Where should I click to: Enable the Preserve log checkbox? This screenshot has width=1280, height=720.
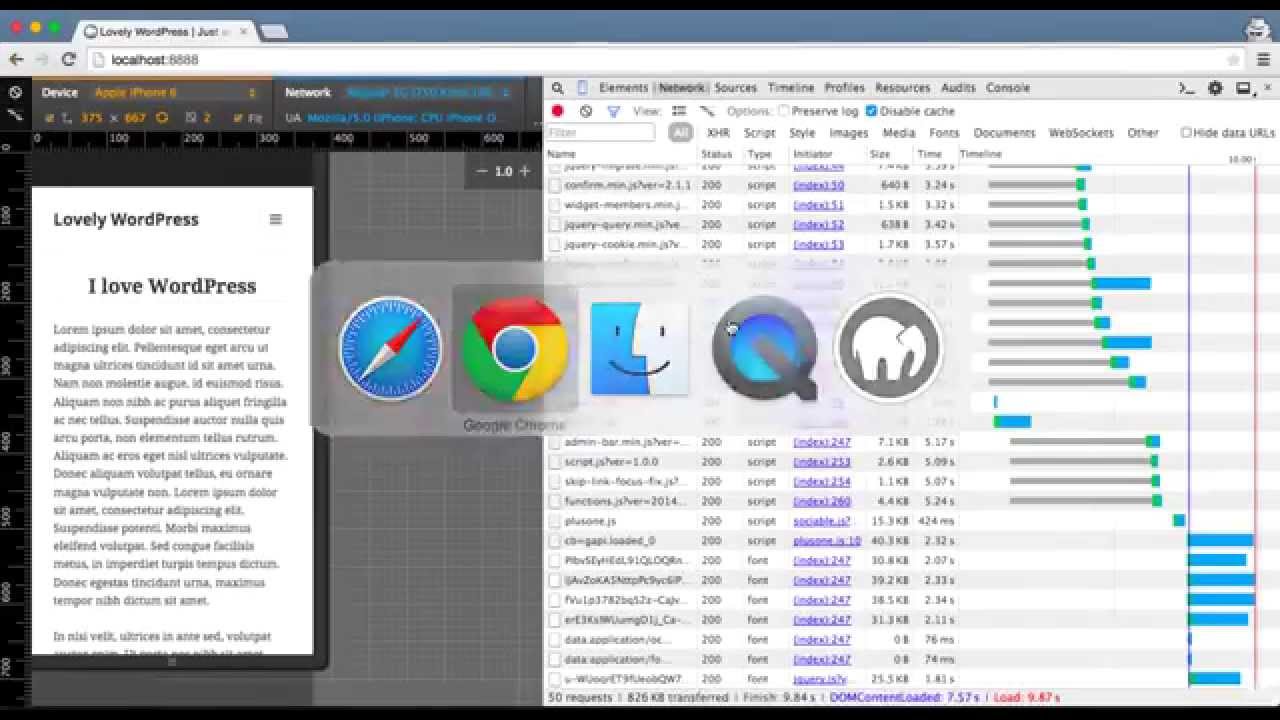[784, 111]
